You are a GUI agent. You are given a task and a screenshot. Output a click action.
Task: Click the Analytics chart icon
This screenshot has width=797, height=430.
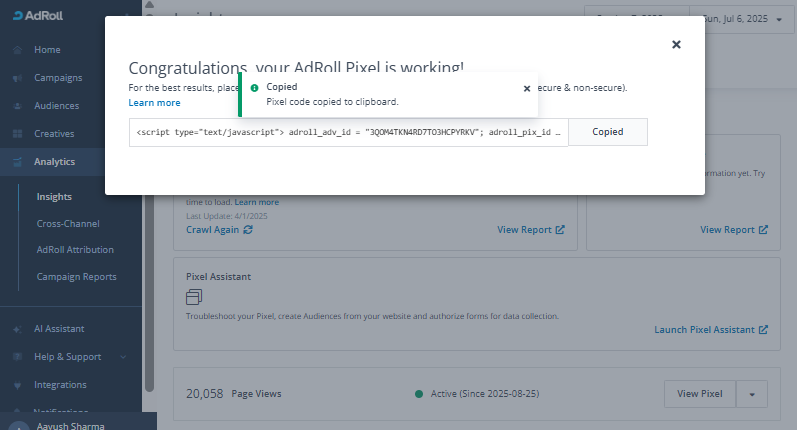(18, 162)
